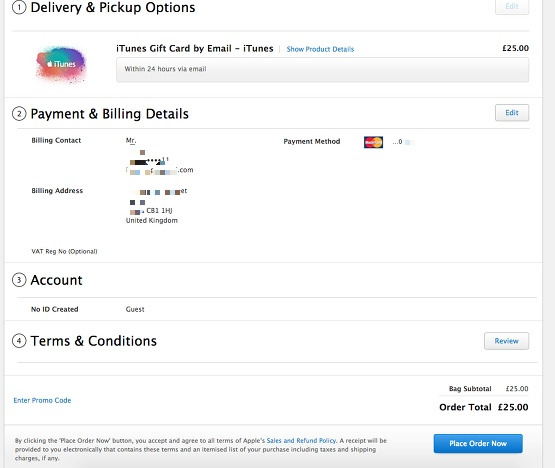The image size is (555, 468).
Task: Click the 'Mr.' title in Billing Contact
Action: point(131,141)
